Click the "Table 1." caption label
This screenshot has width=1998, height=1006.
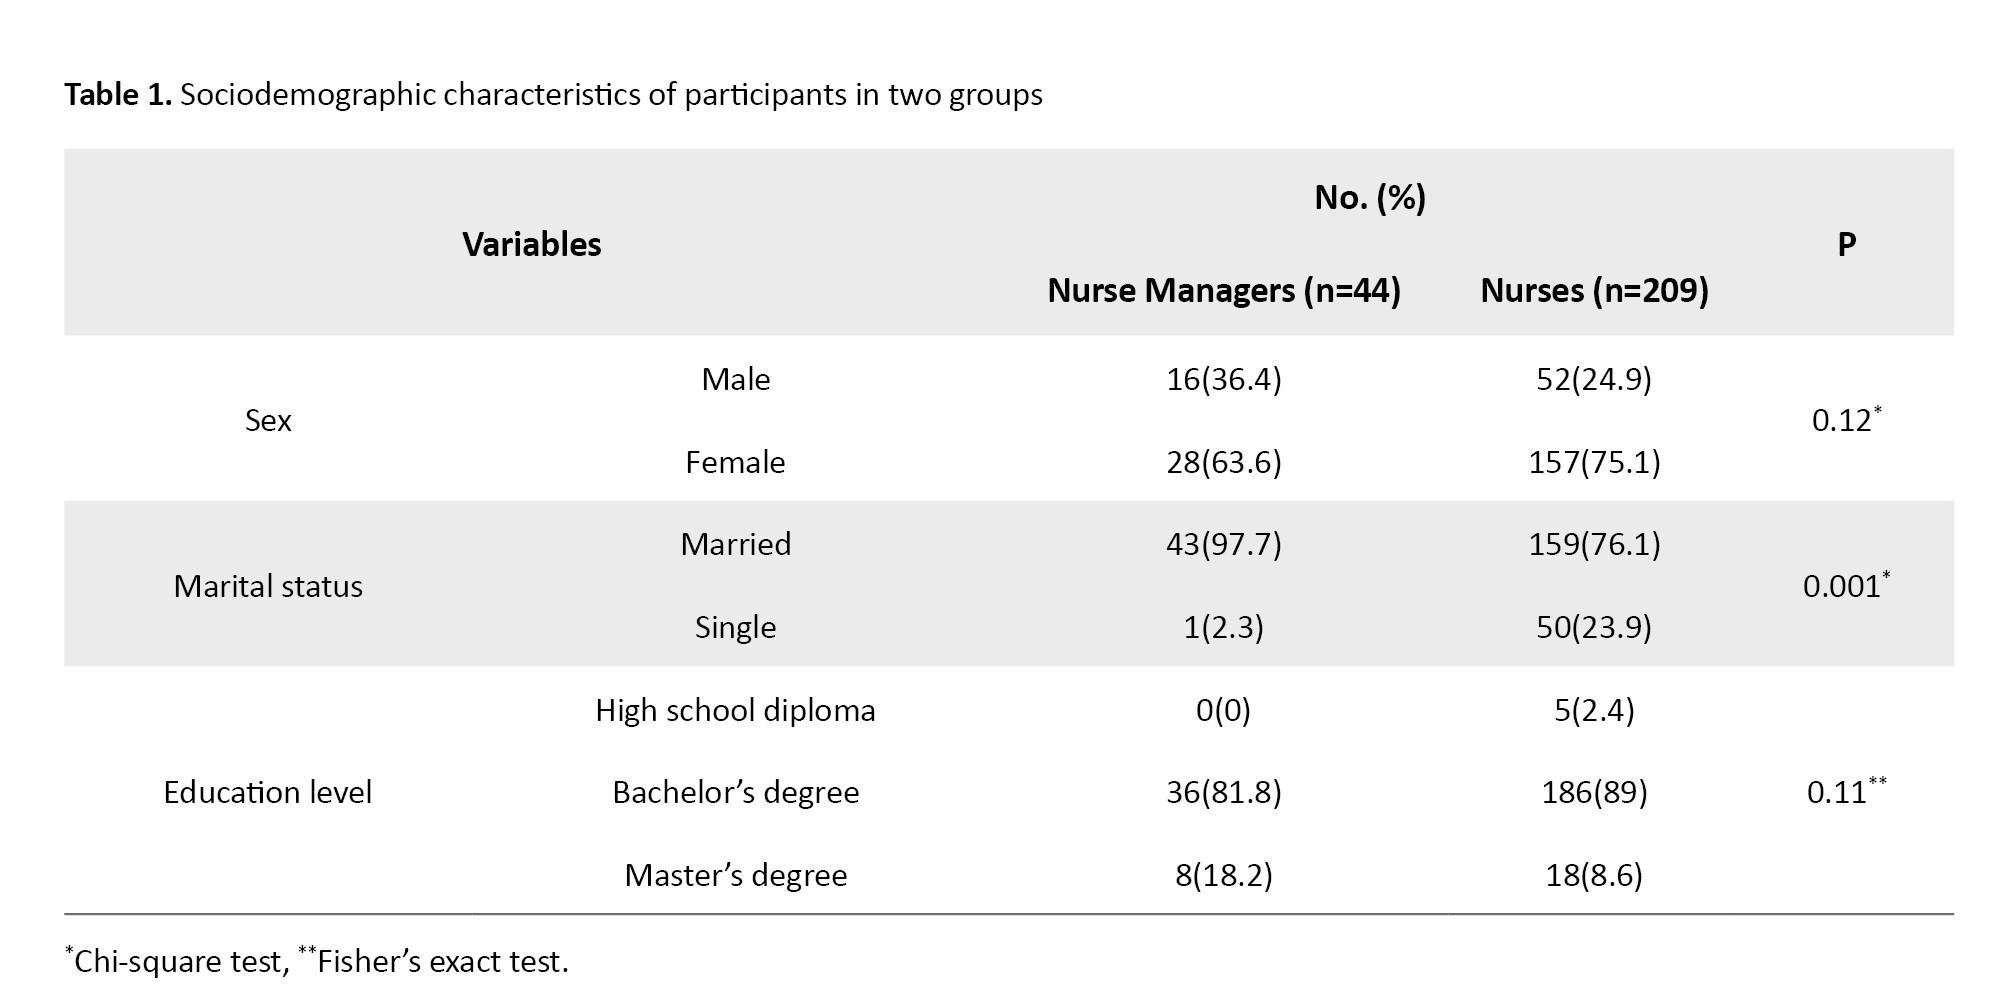coord(118,95)
